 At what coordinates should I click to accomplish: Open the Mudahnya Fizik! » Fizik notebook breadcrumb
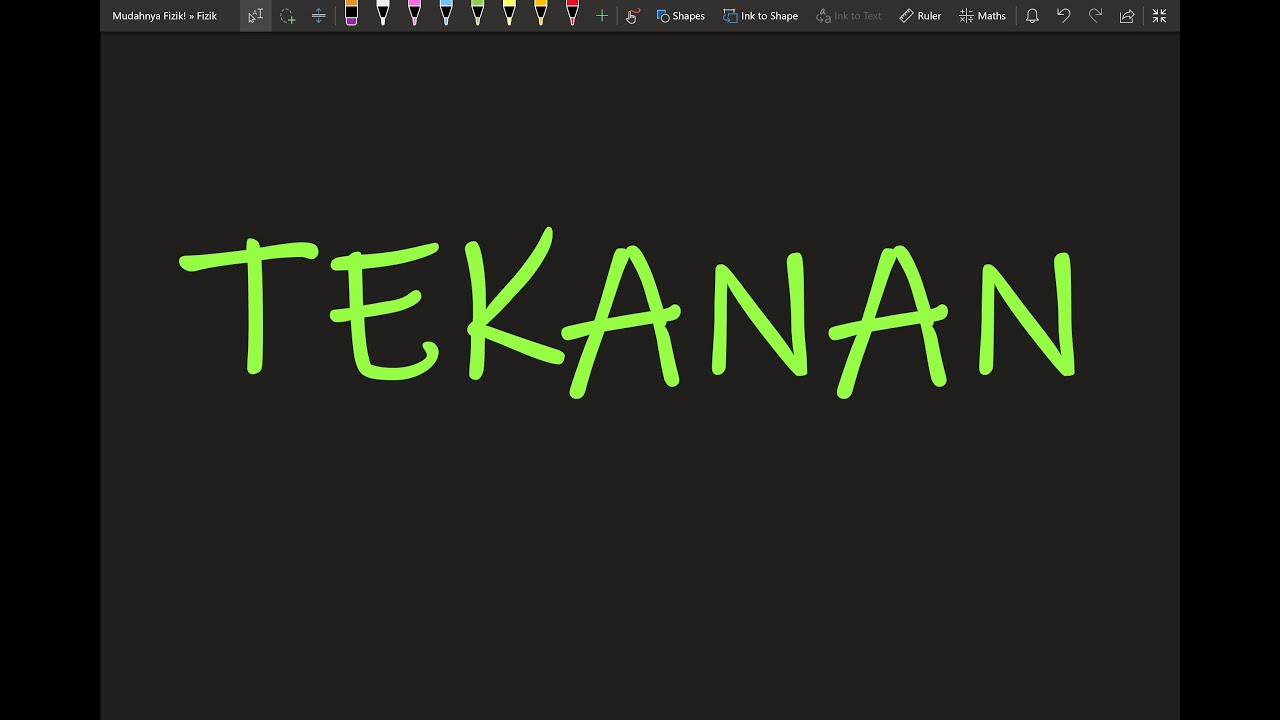164,16
